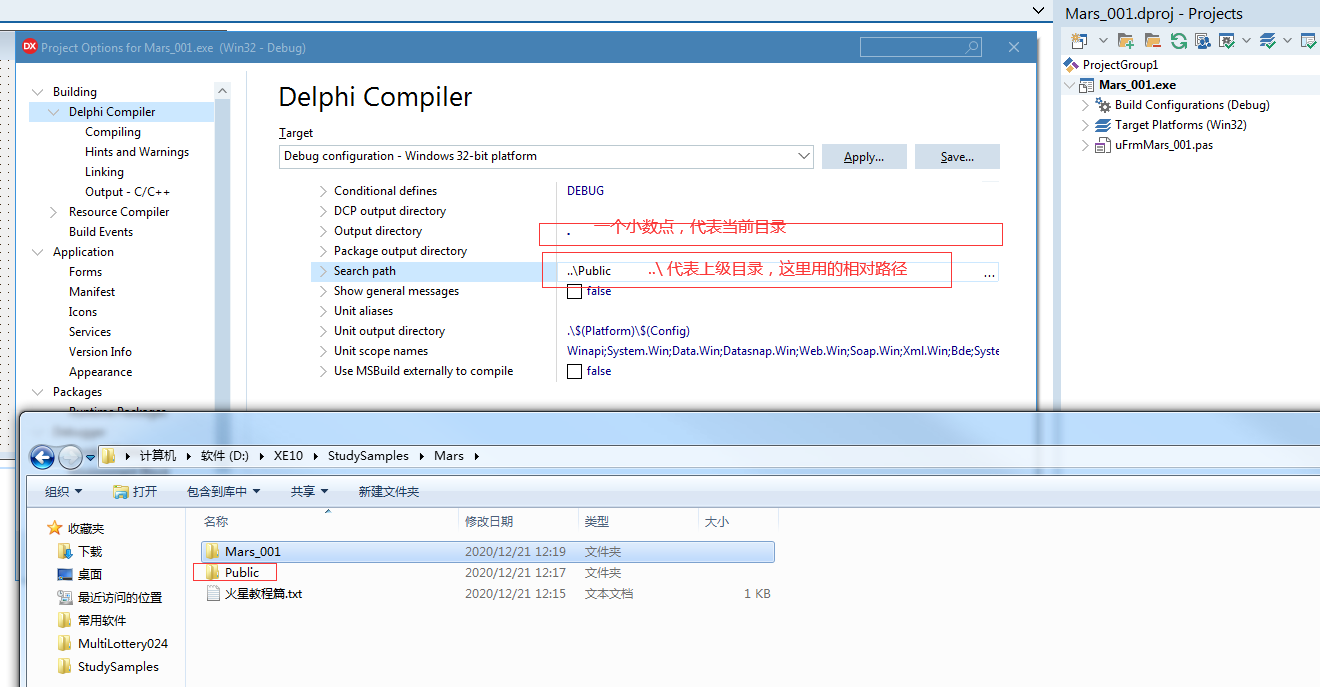Screen dimensions: 1320x687
Task: Collapse the Building tree node
Action: tap(38, 92)
